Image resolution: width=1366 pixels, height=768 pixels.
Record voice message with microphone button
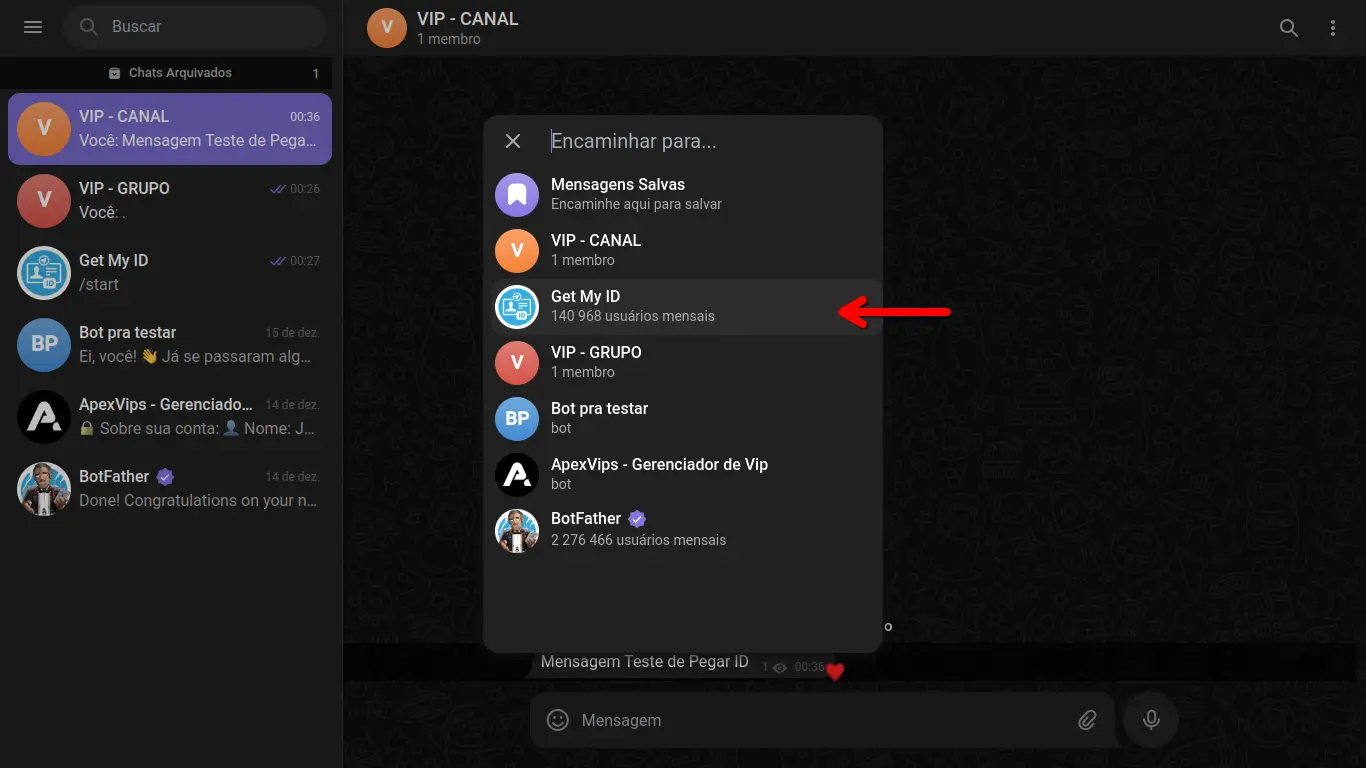(x=1151, y=720)
